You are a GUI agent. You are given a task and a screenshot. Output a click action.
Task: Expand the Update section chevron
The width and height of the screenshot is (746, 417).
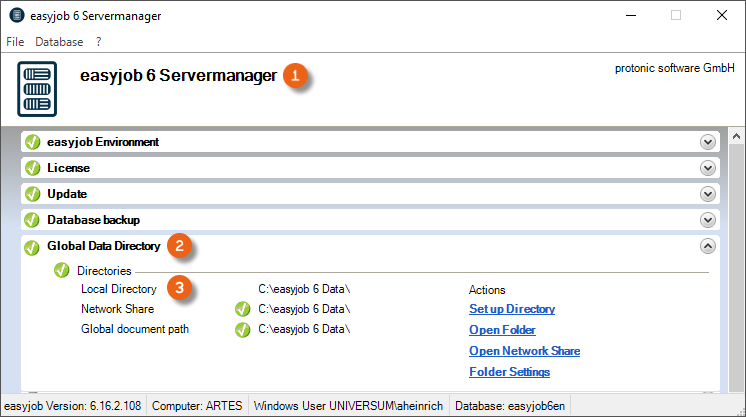708,194
